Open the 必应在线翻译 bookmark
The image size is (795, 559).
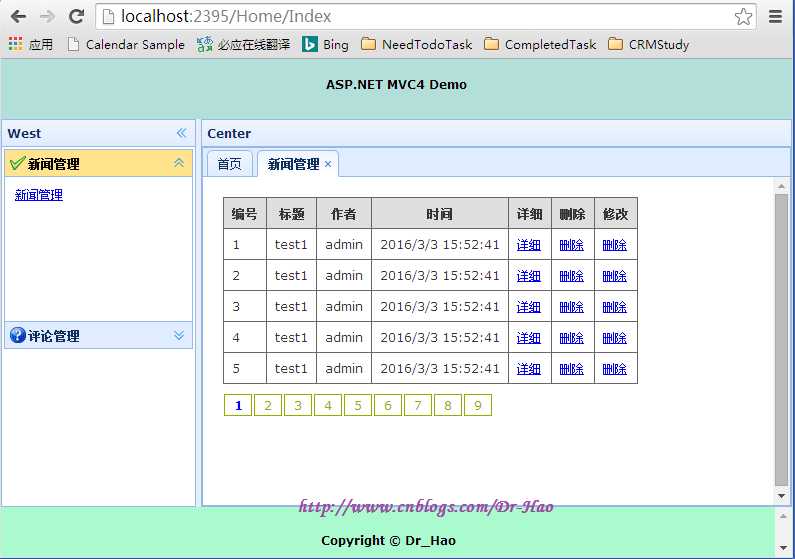pos(243,45)
